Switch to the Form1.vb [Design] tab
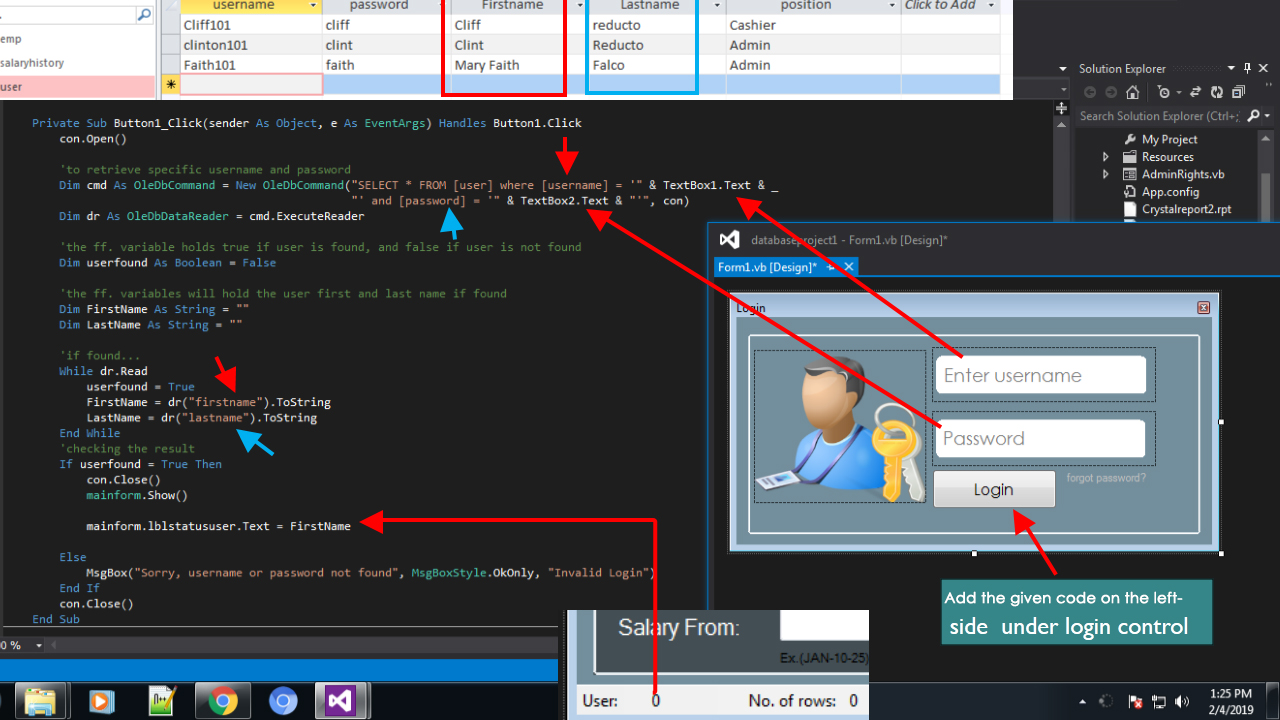This screenshot has width=1280, height=720. (766, 267)
